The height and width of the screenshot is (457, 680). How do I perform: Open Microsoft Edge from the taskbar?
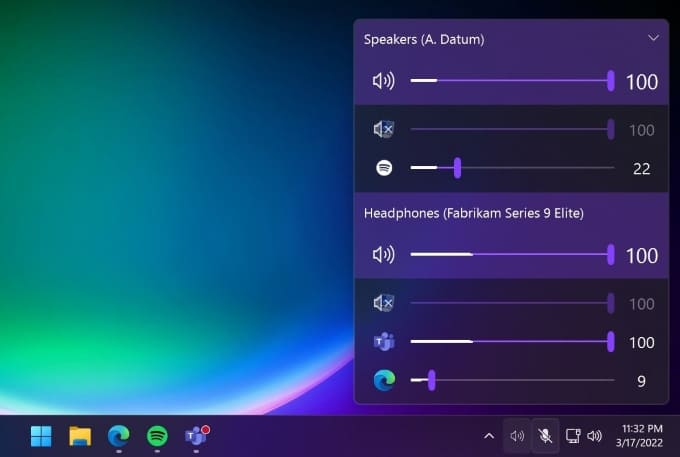118,436
